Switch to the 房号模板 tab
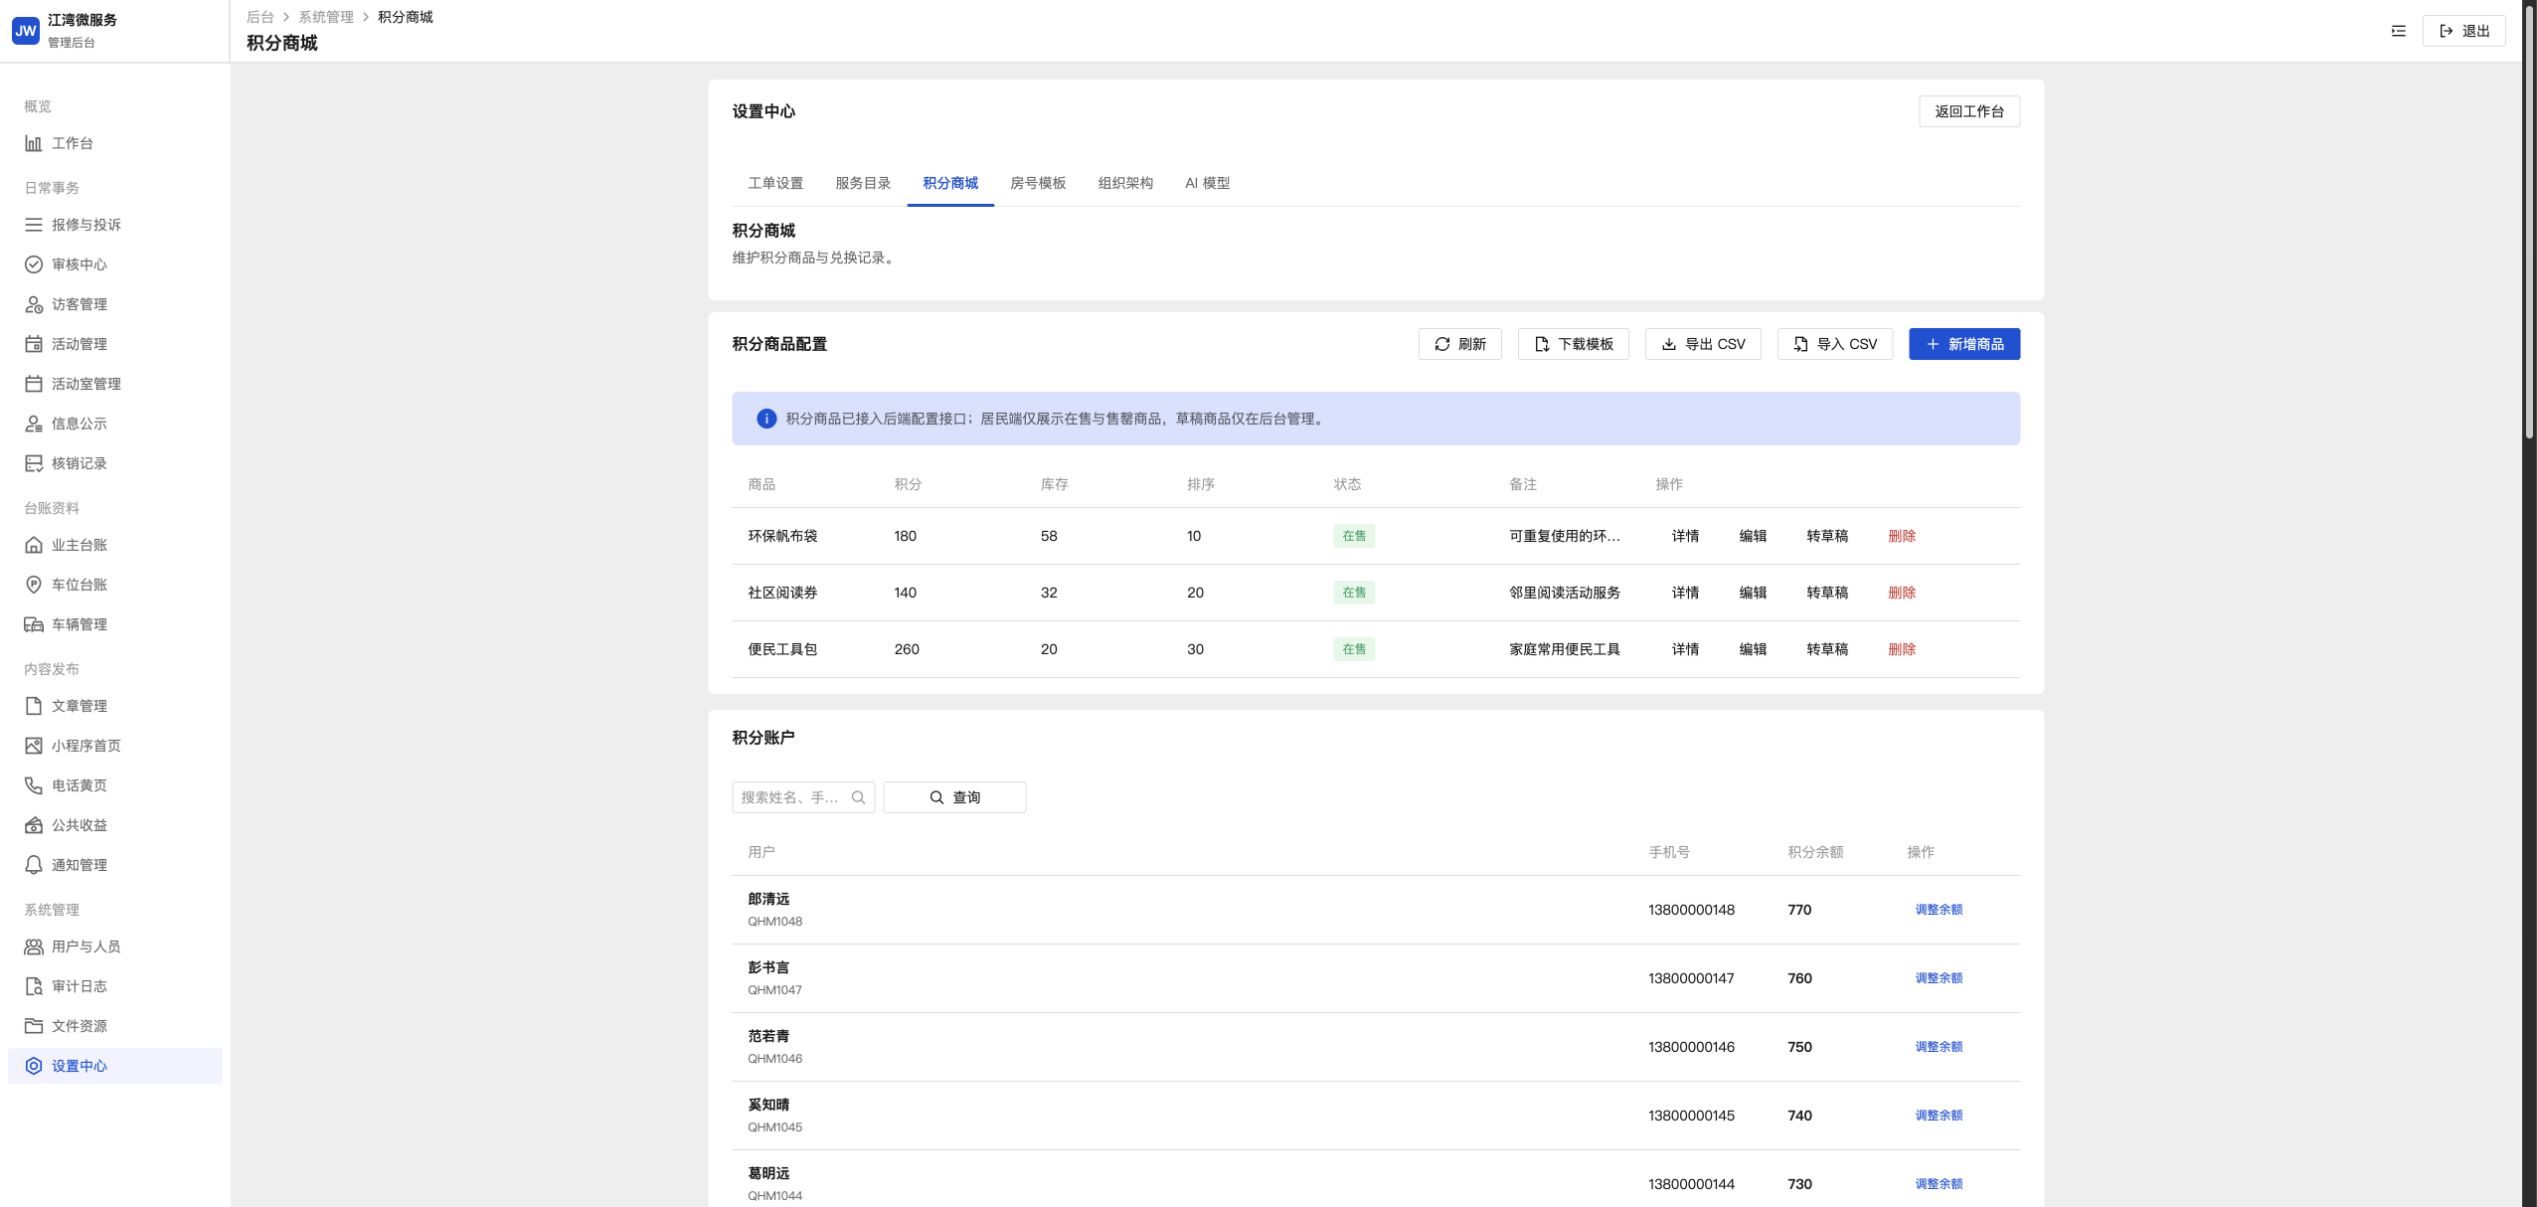 pyautogui.click(x=1037, y=183)
